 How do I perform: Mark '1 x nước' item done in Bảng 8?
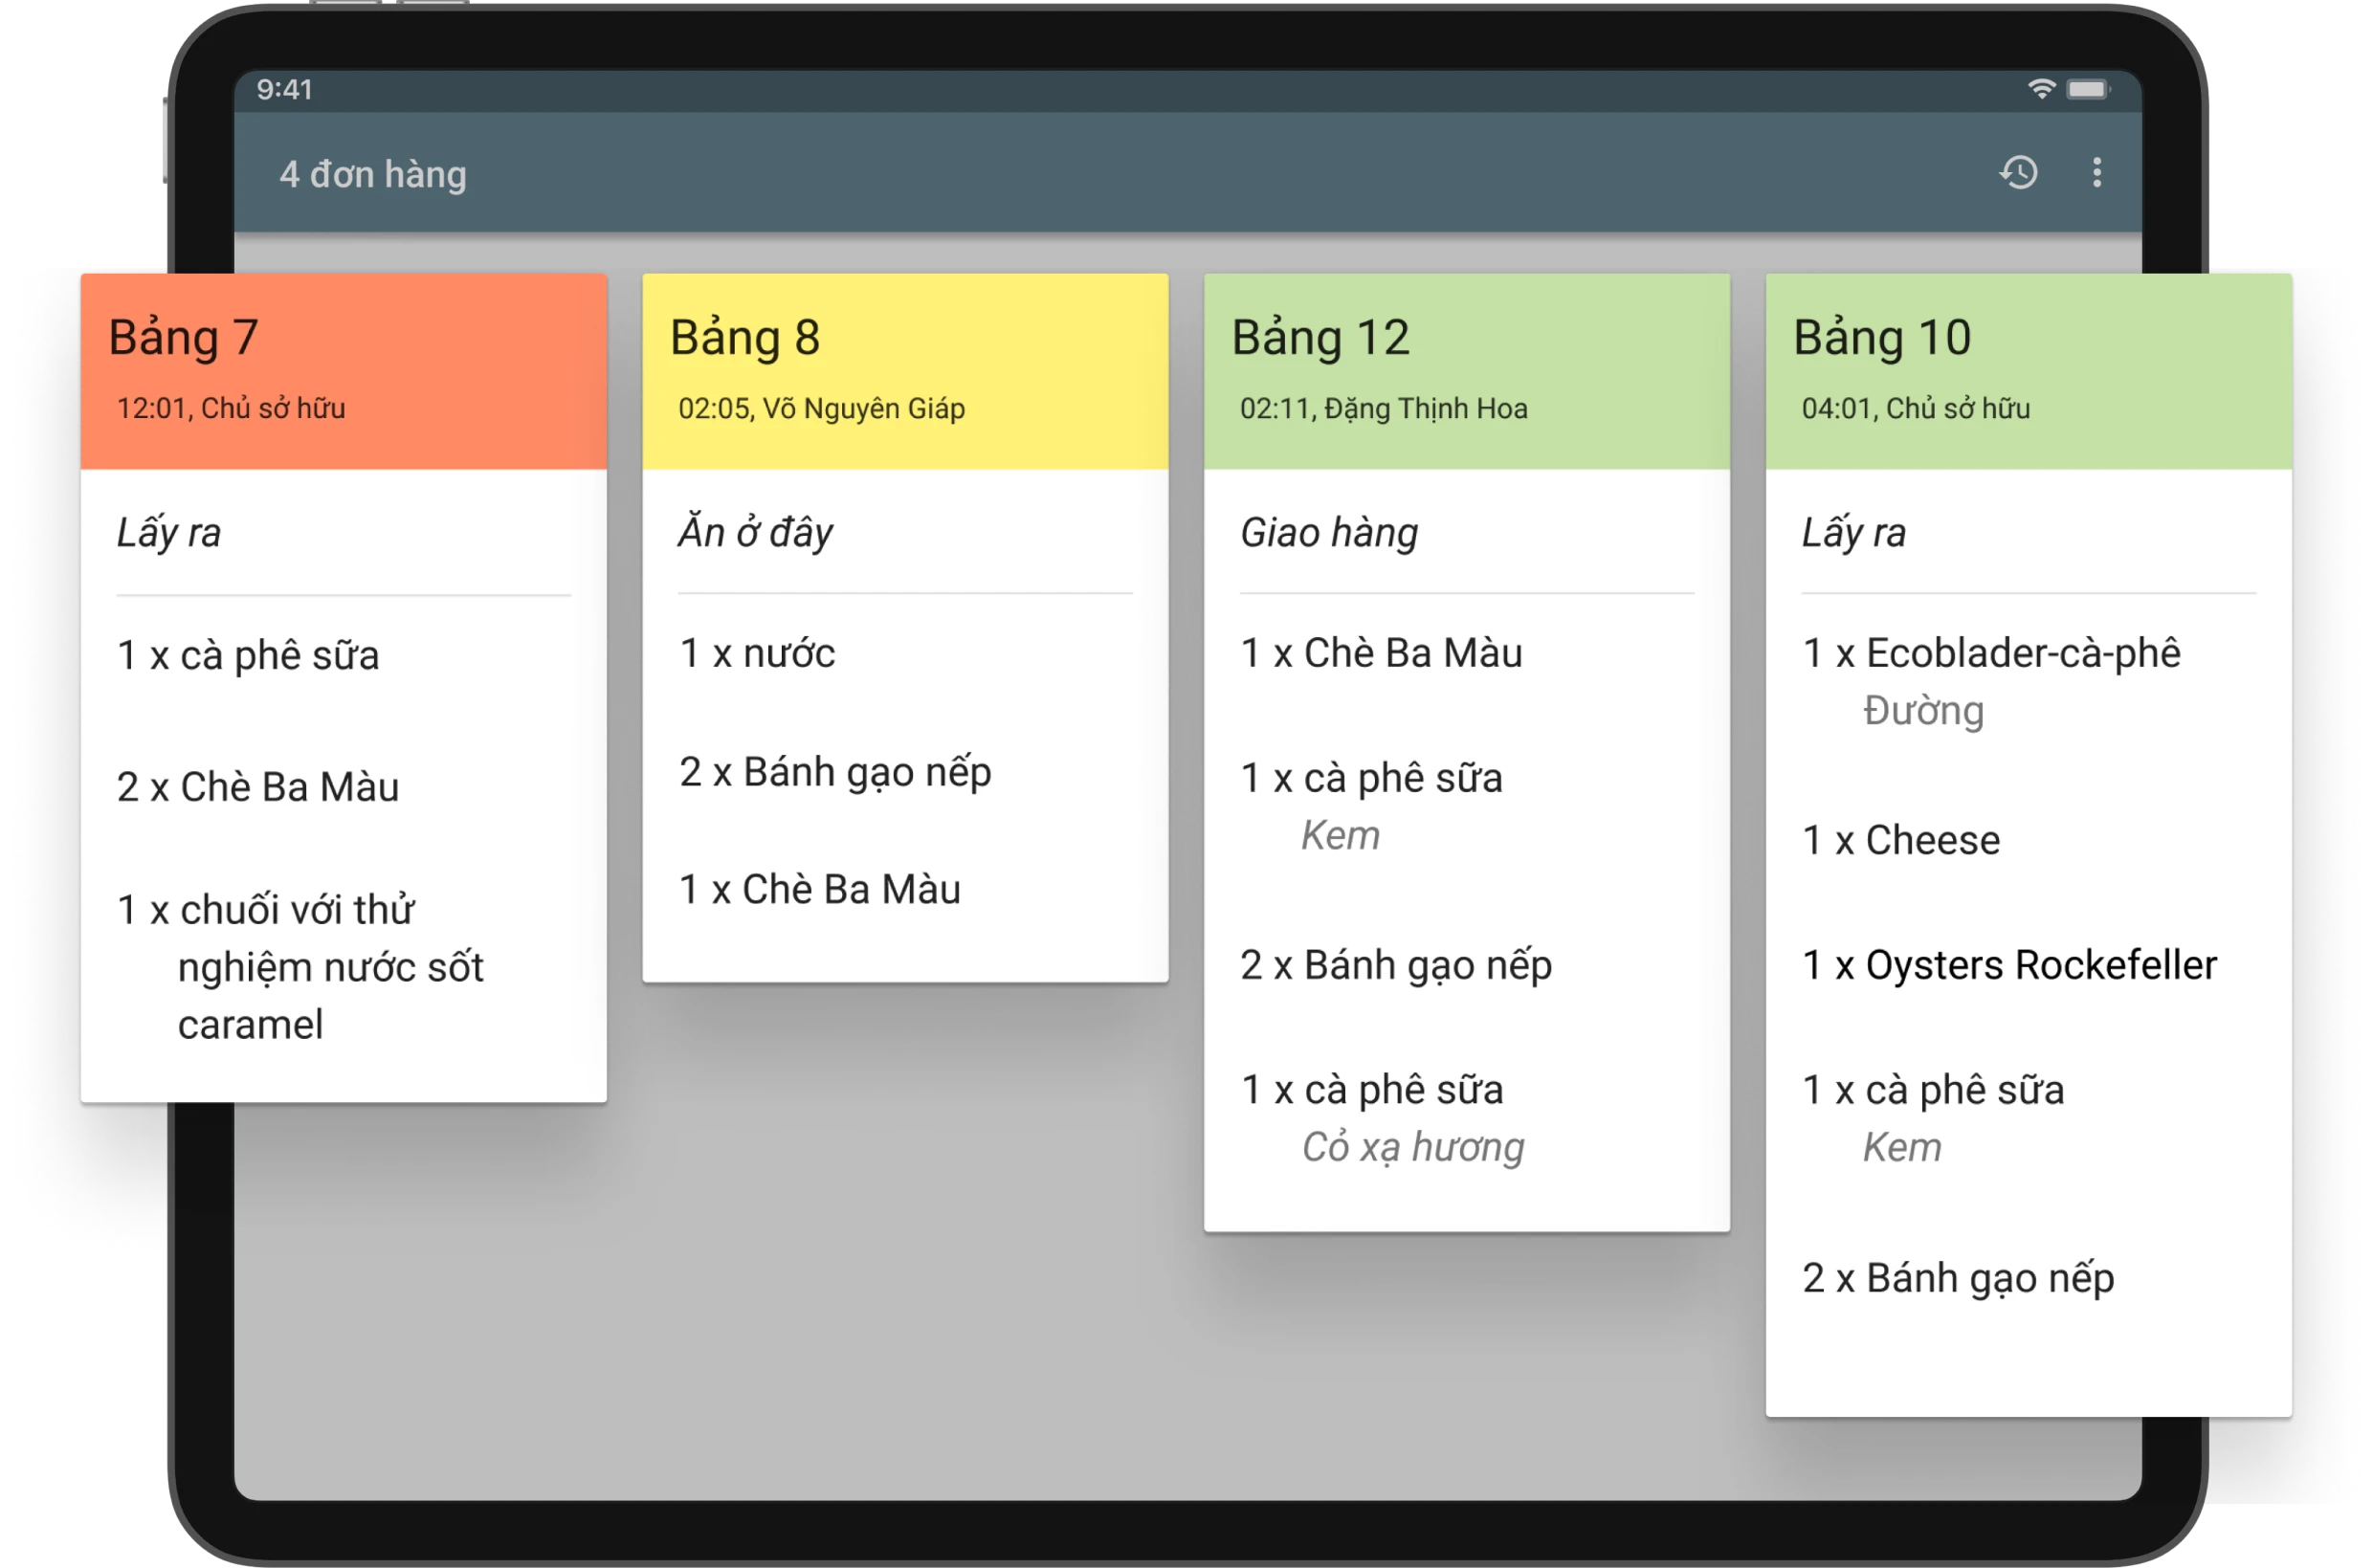pyautogui.click(x=757, y=653)
